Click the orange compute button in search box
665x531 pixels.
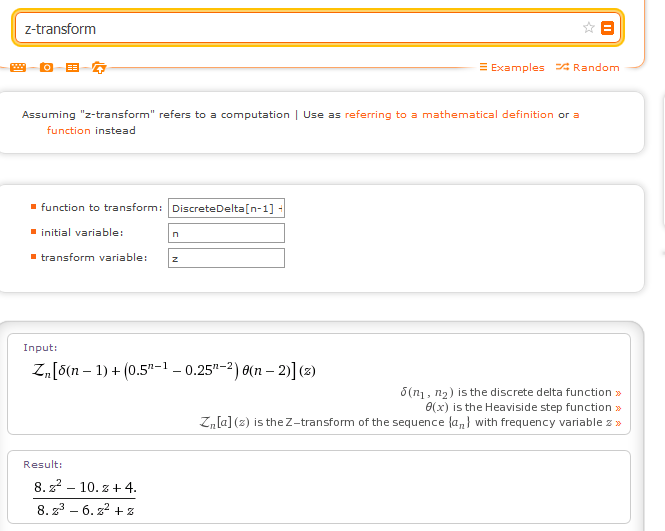[606, 28]
